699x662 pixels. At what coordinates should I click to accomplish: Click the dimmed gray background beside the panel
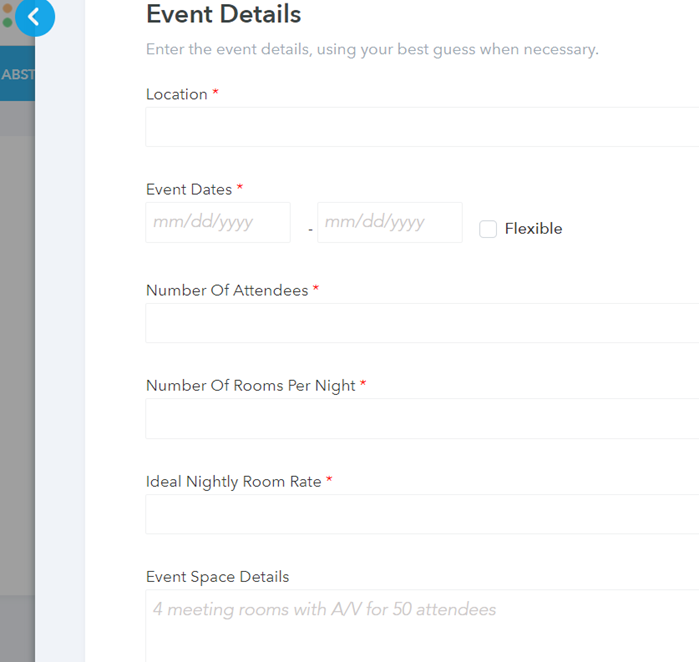click(x=17, y=350)
